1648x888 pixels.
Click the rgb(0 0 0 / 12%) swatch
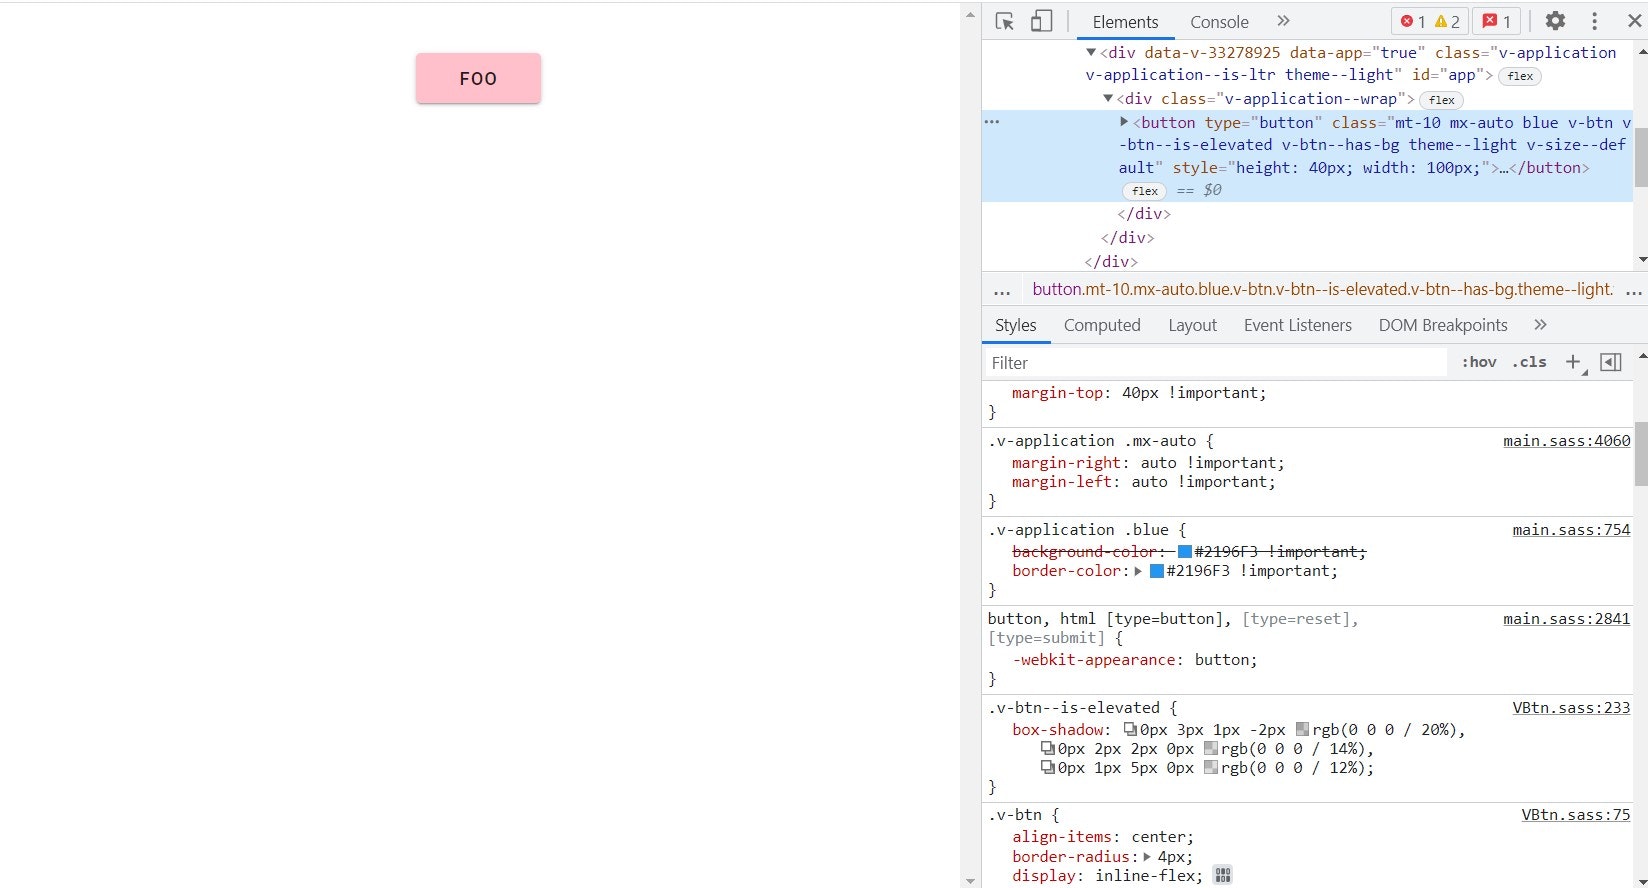(x=1211, y=768)
